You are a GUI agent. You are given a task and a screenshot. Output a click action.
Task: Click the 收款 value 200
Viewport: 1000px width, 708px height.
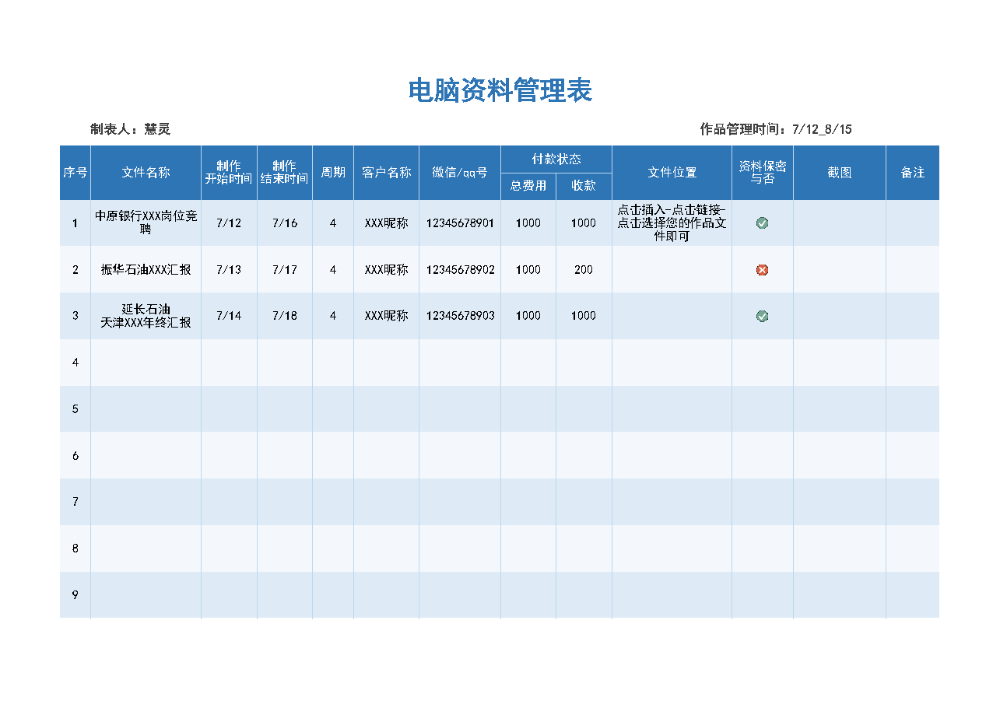(584, 270)
